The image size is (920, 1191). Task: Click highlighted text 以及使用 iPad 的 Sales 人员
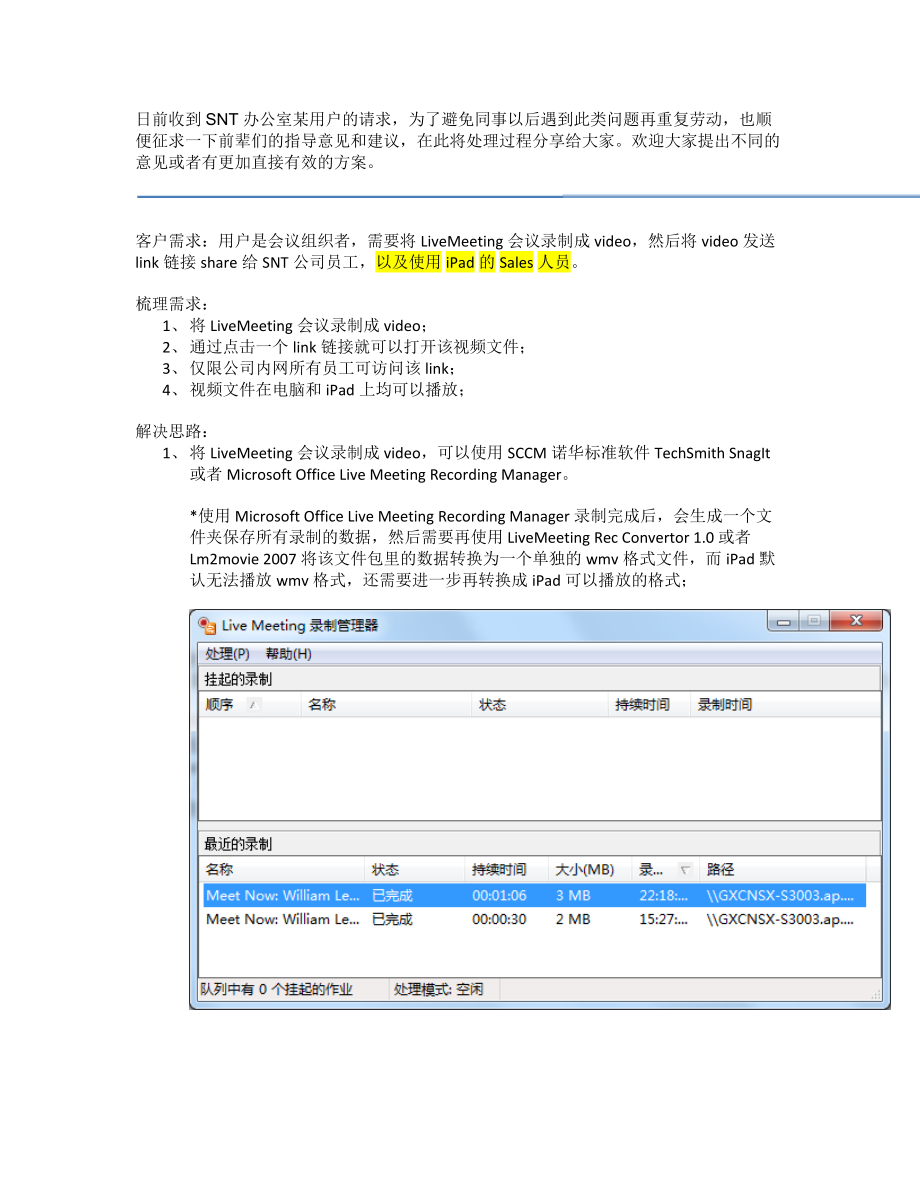click(x=473, y=263)
